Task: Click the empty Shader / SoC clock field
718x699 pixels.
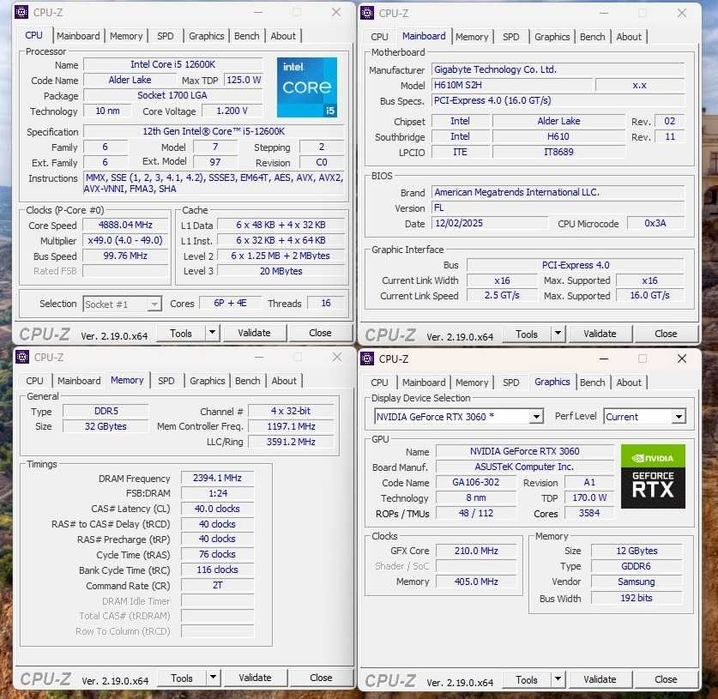Action: (476, 566)
